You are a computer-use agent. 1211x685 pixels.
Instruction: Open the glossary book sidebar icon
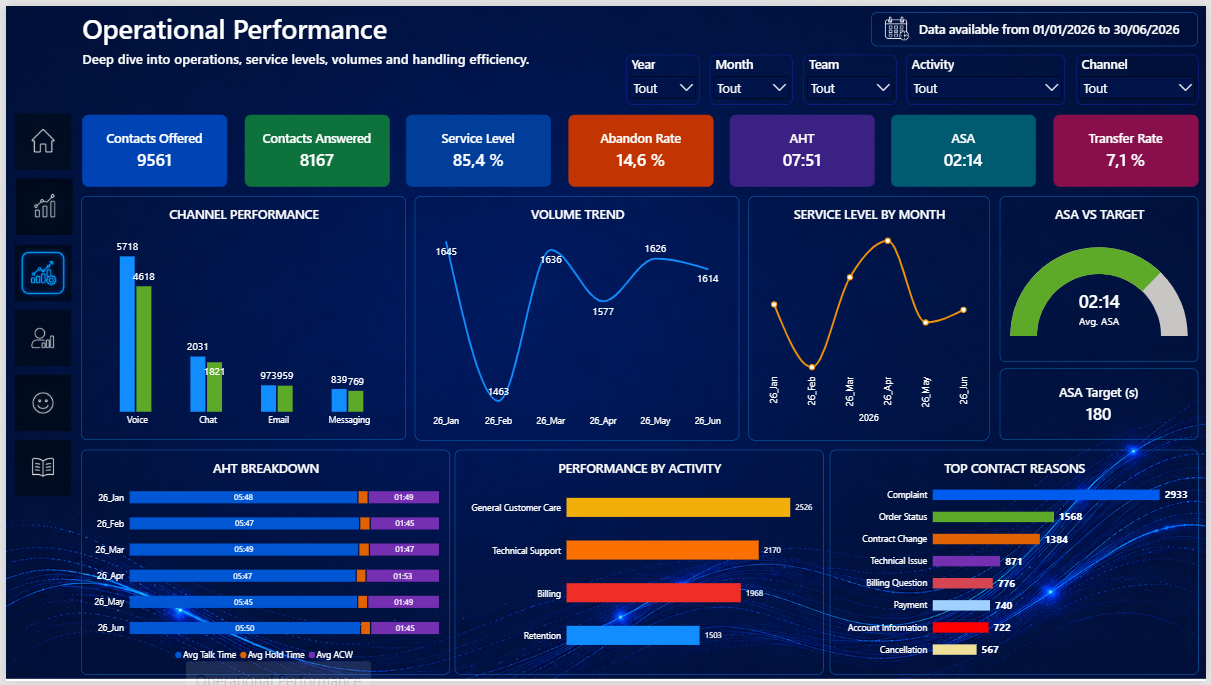click(x=43, y=467)
